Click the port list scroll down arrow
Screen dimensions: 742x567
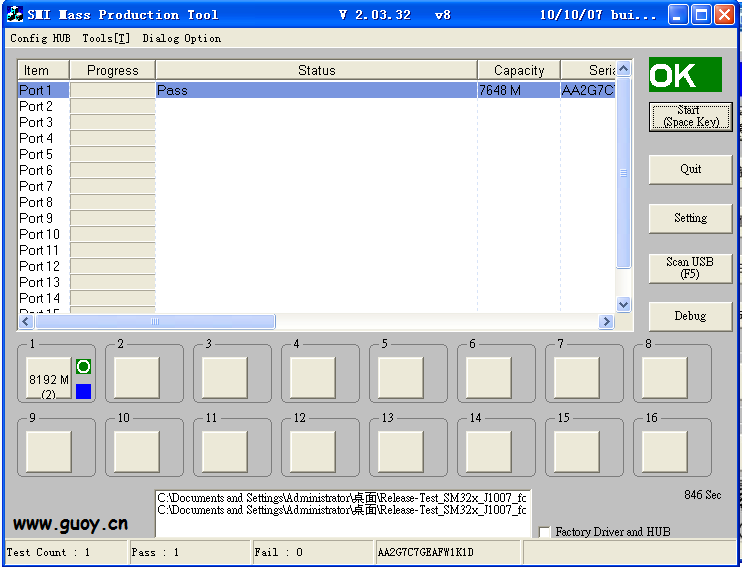click(x=624, y=304)
